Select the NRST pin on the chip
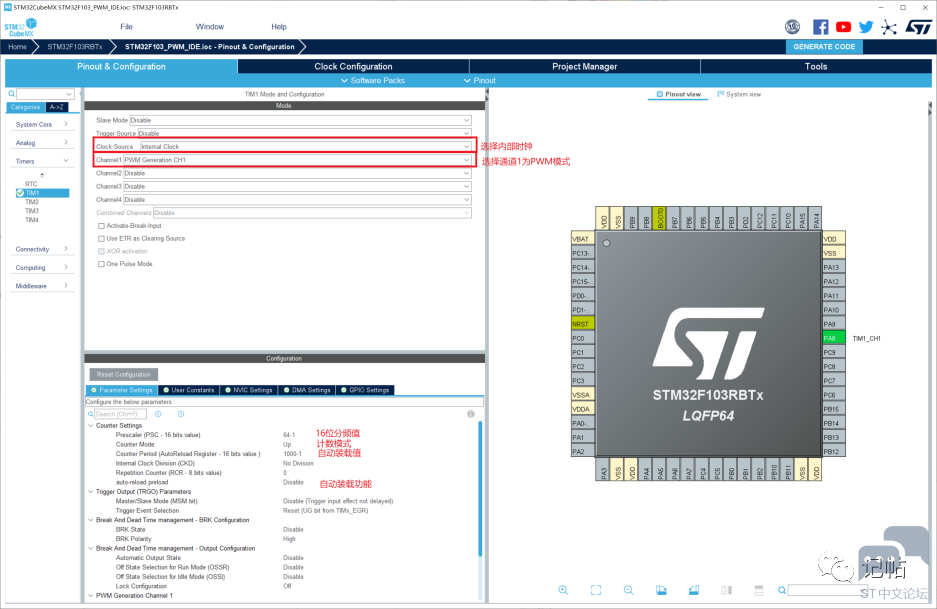Image resolution: width=937 pixels, height=609 pixels. (583, 324)
